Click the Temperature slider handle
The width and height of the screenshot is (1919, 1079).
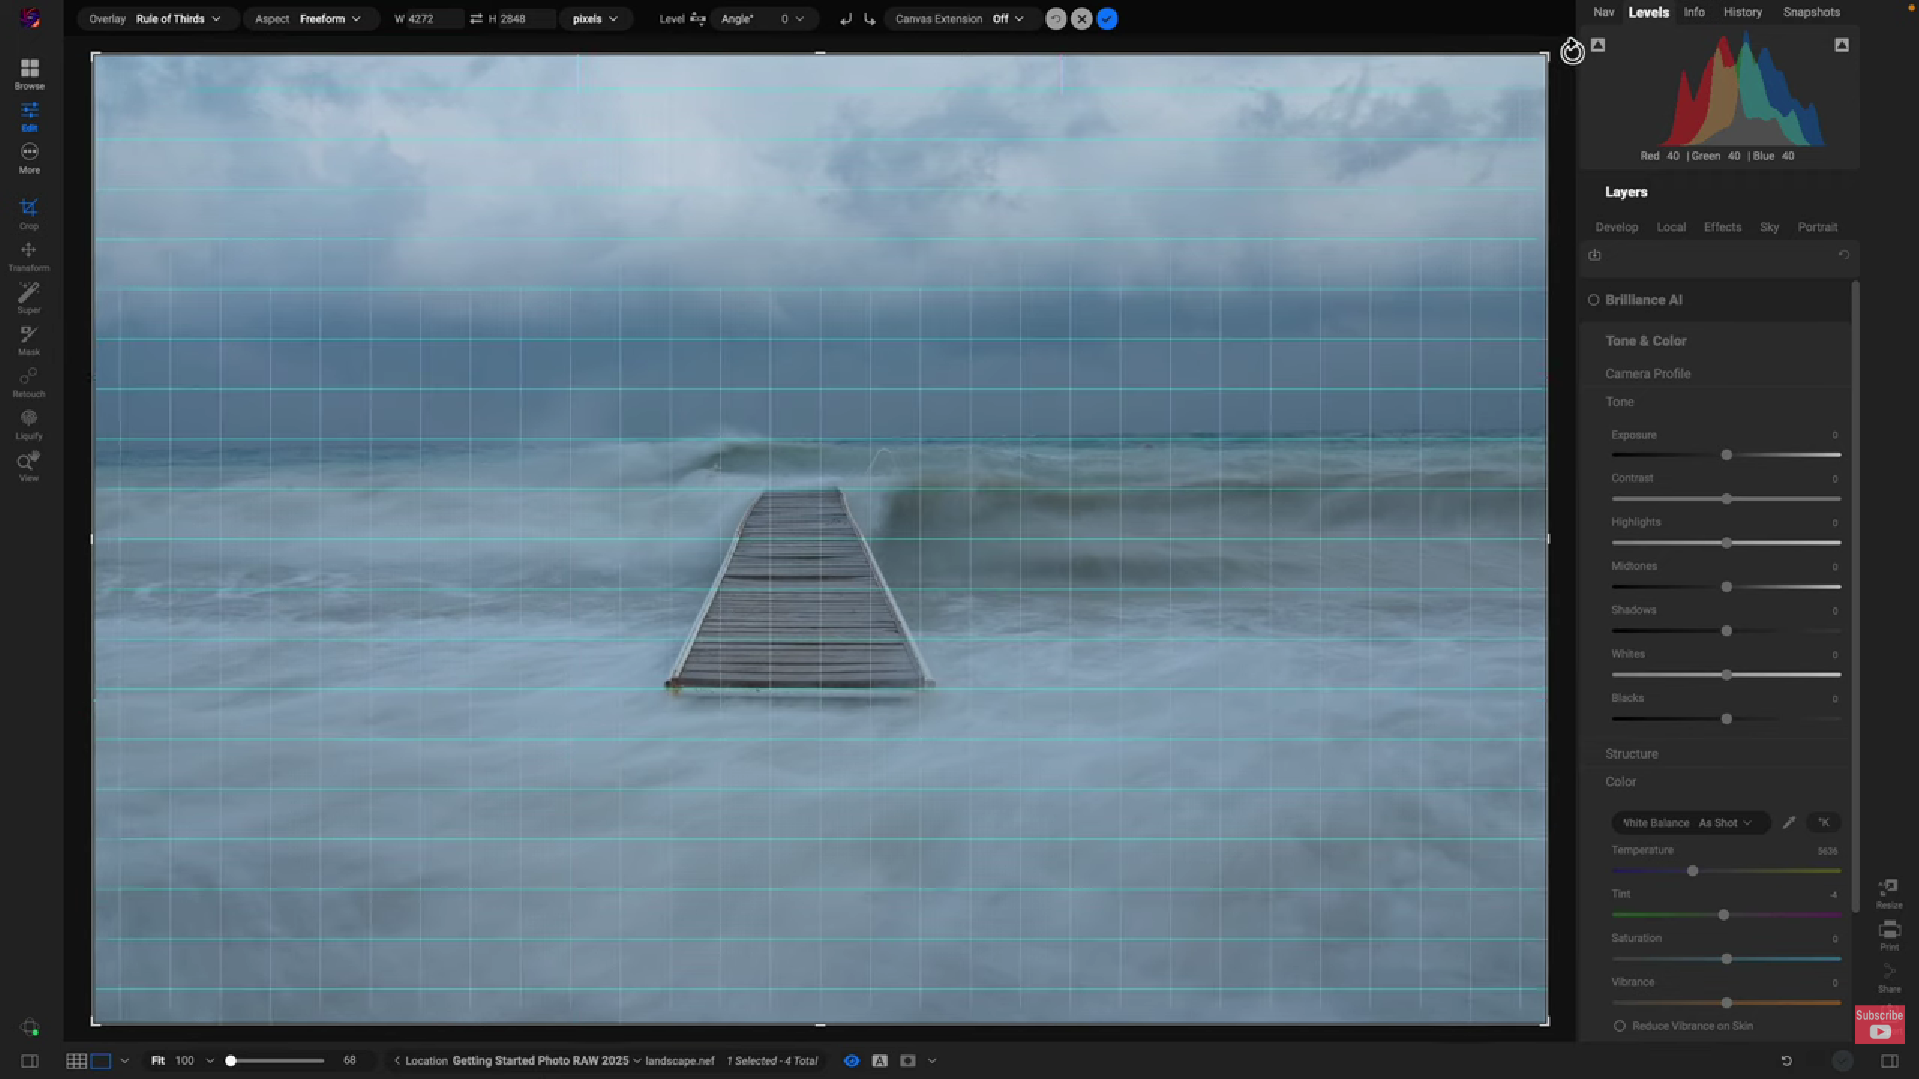[x=1692, y=871]
